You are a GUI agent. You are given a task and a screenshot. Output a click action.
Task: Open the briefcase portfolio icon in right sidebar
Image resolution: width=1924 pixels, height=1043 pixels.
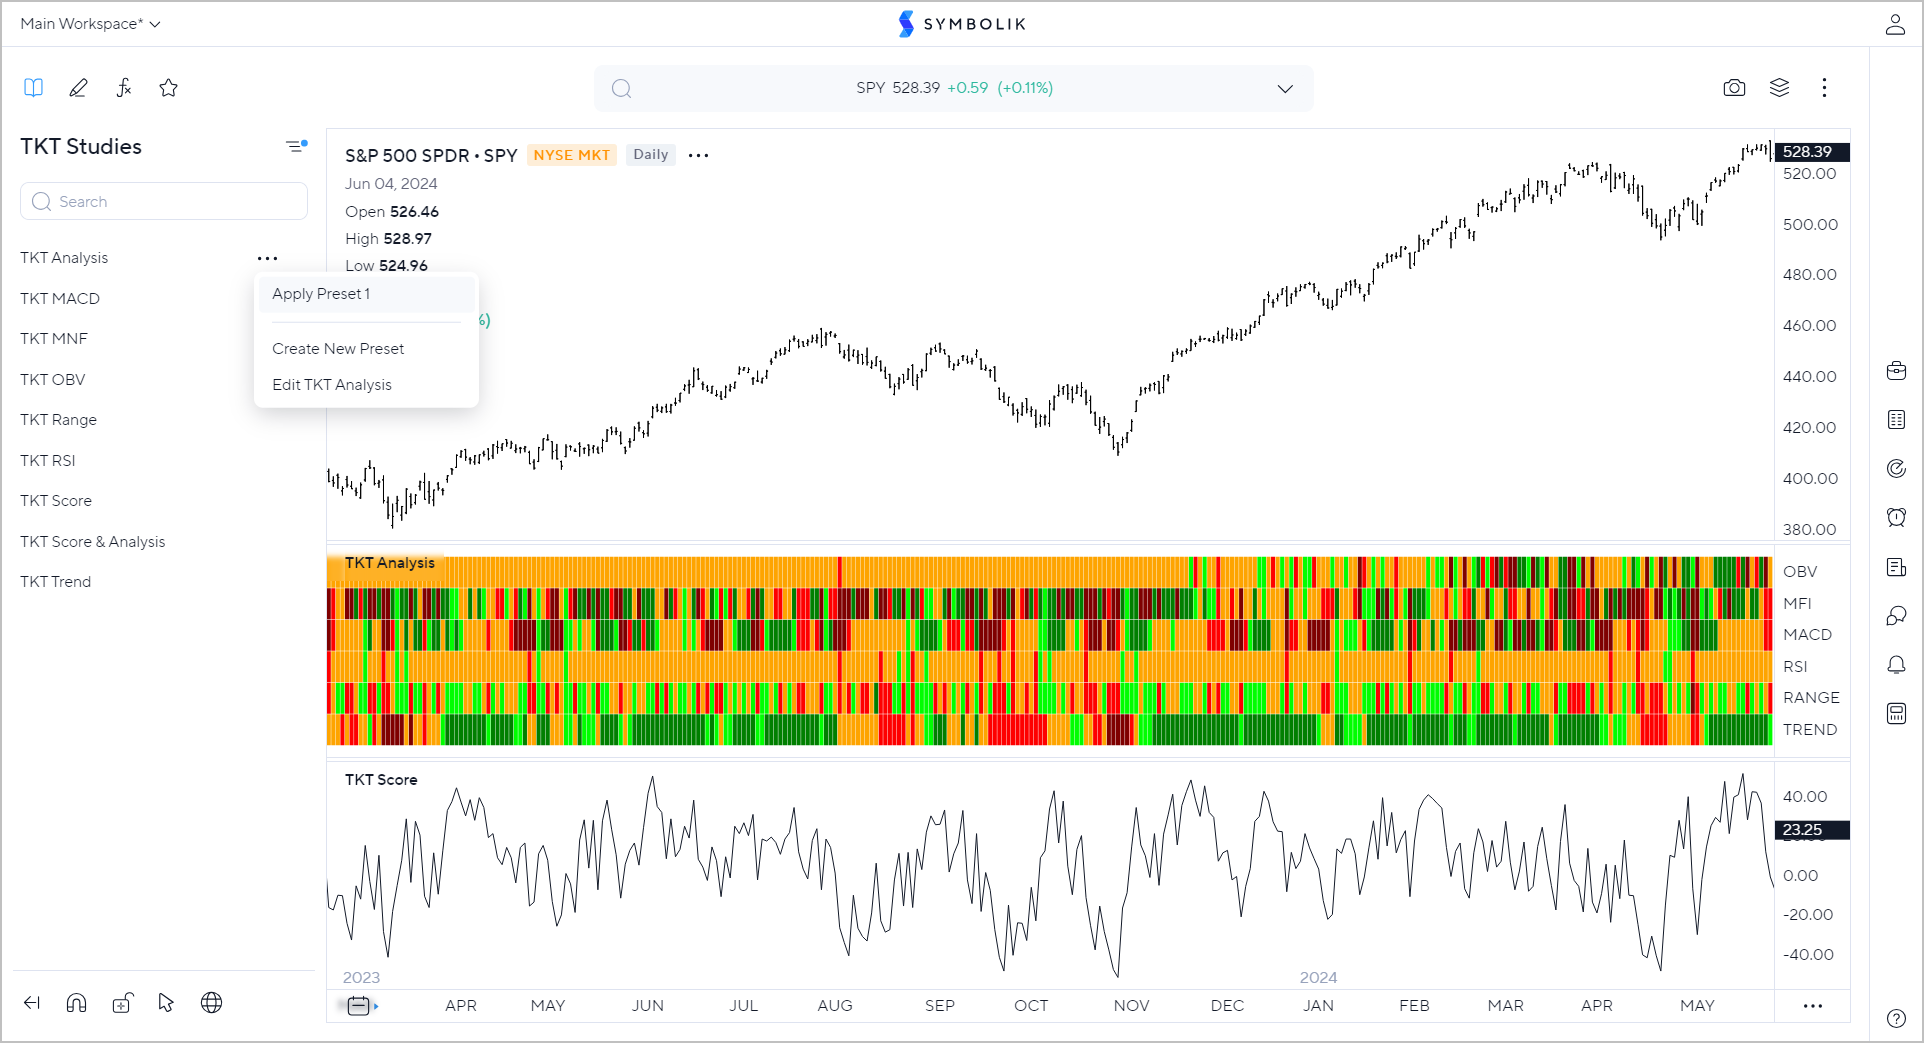point(1896,371)
